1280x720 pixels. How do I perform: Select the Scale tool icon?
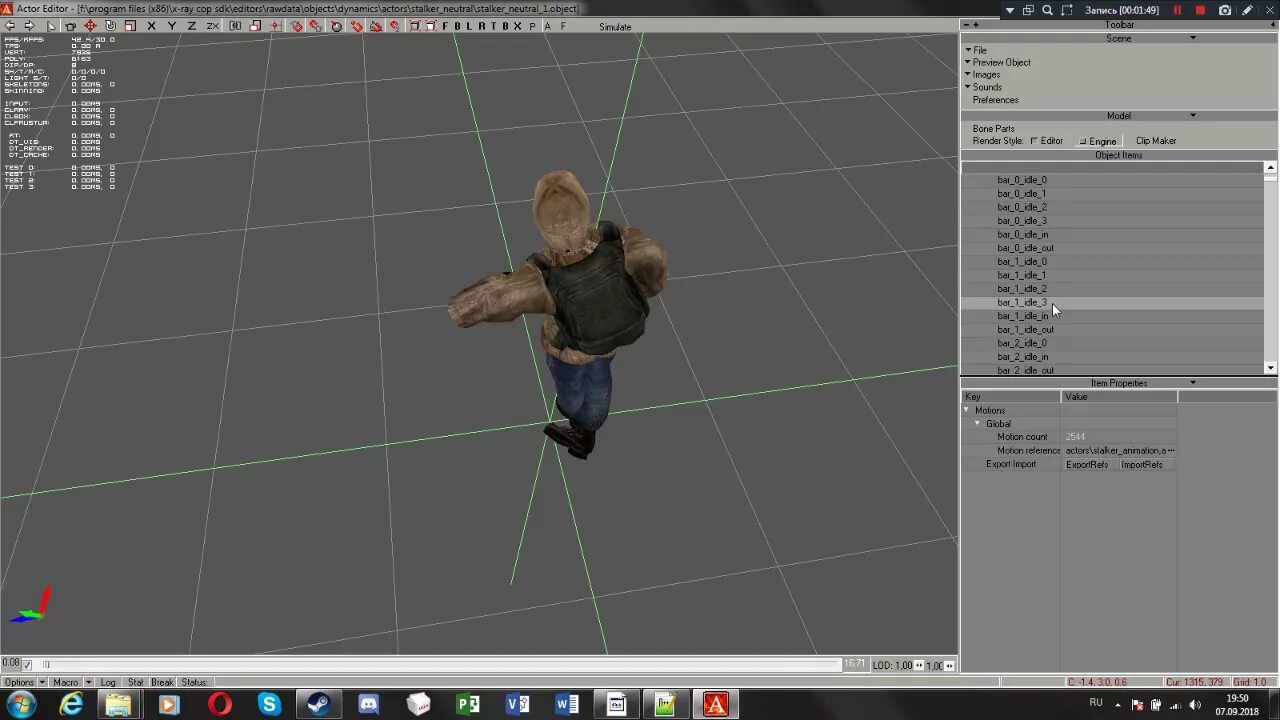tap(130, 26)
